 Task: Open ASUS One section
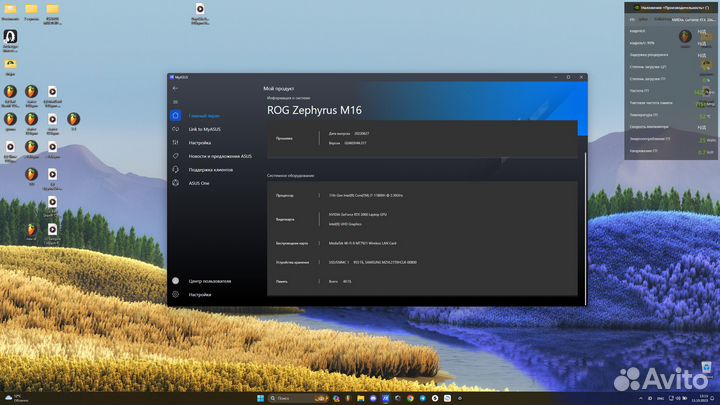[x=199, y=183]
